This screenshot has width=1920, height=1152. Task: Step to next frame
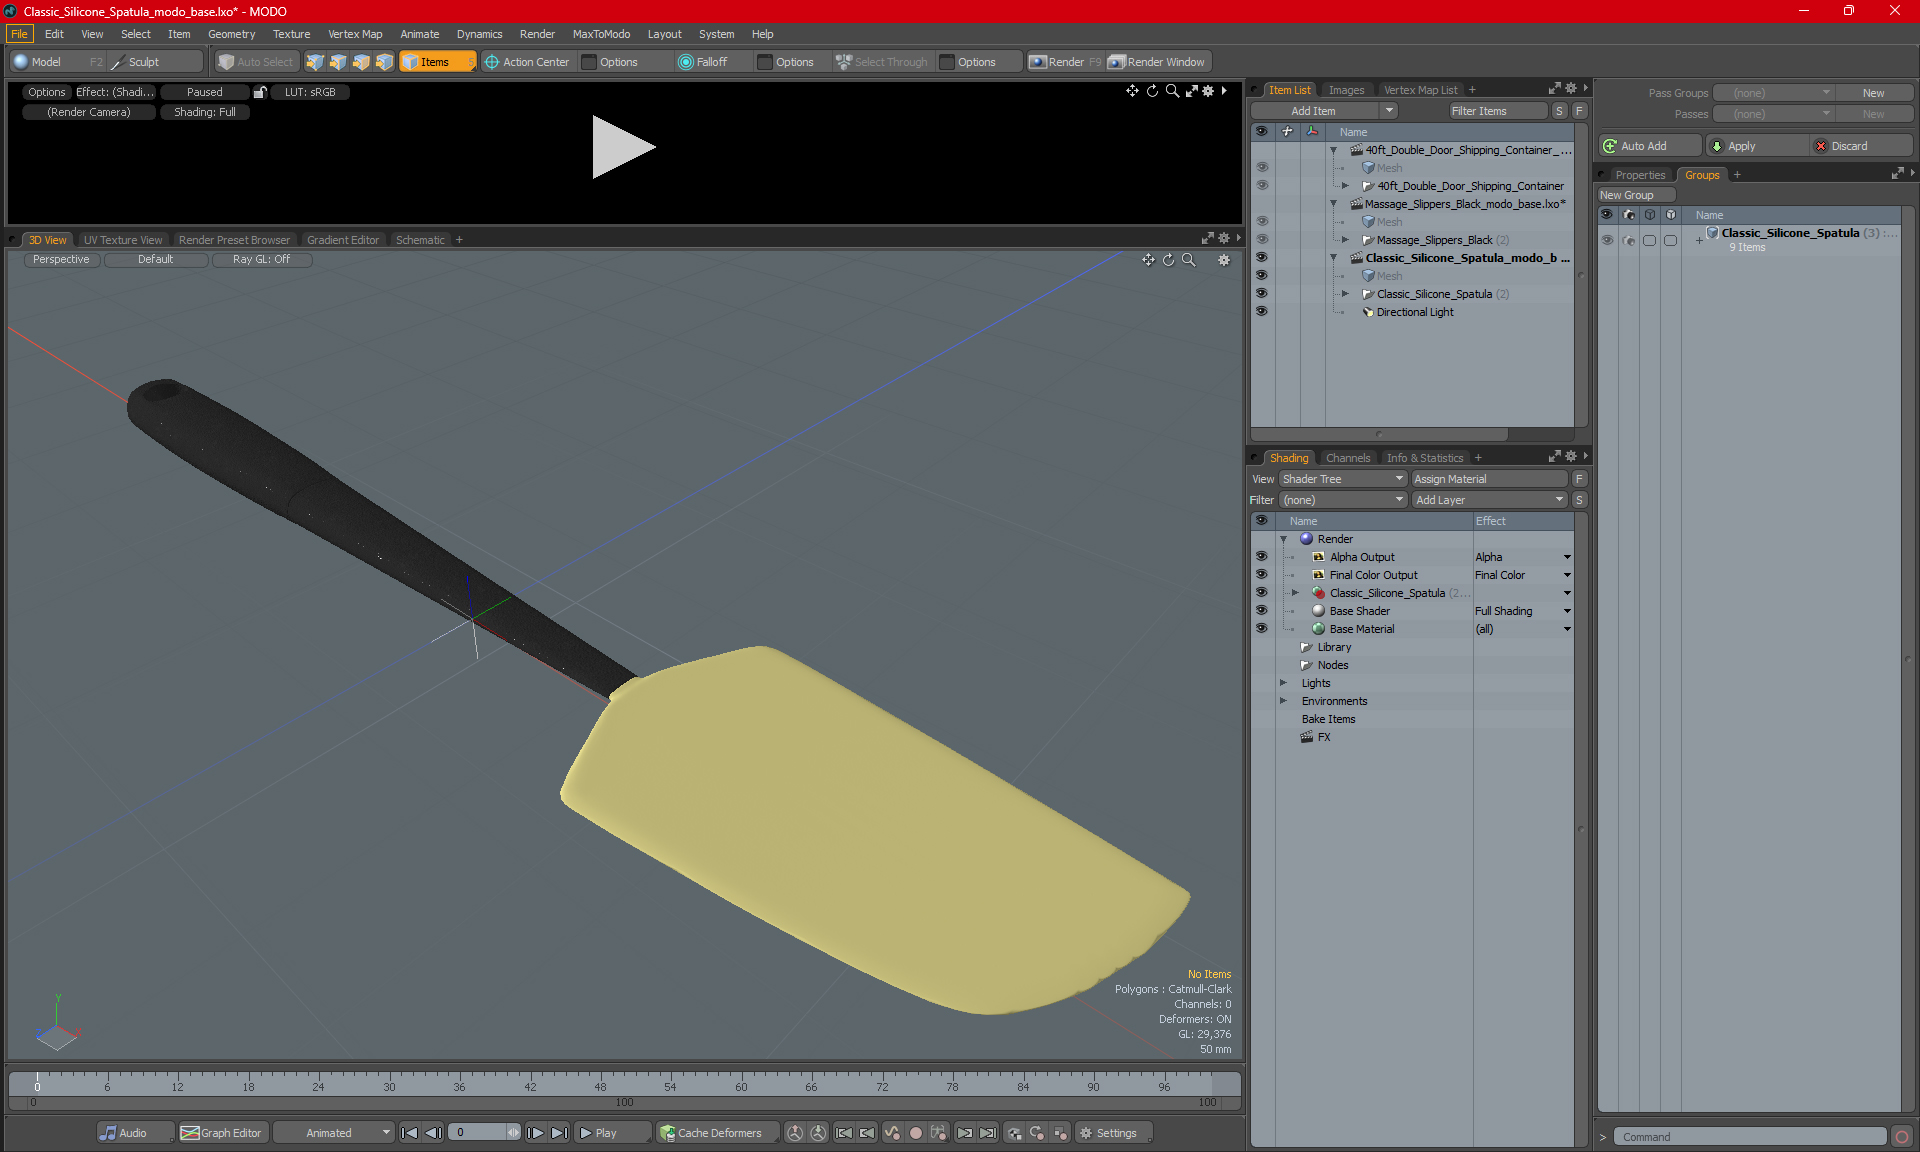click(x=536, y=1133)
